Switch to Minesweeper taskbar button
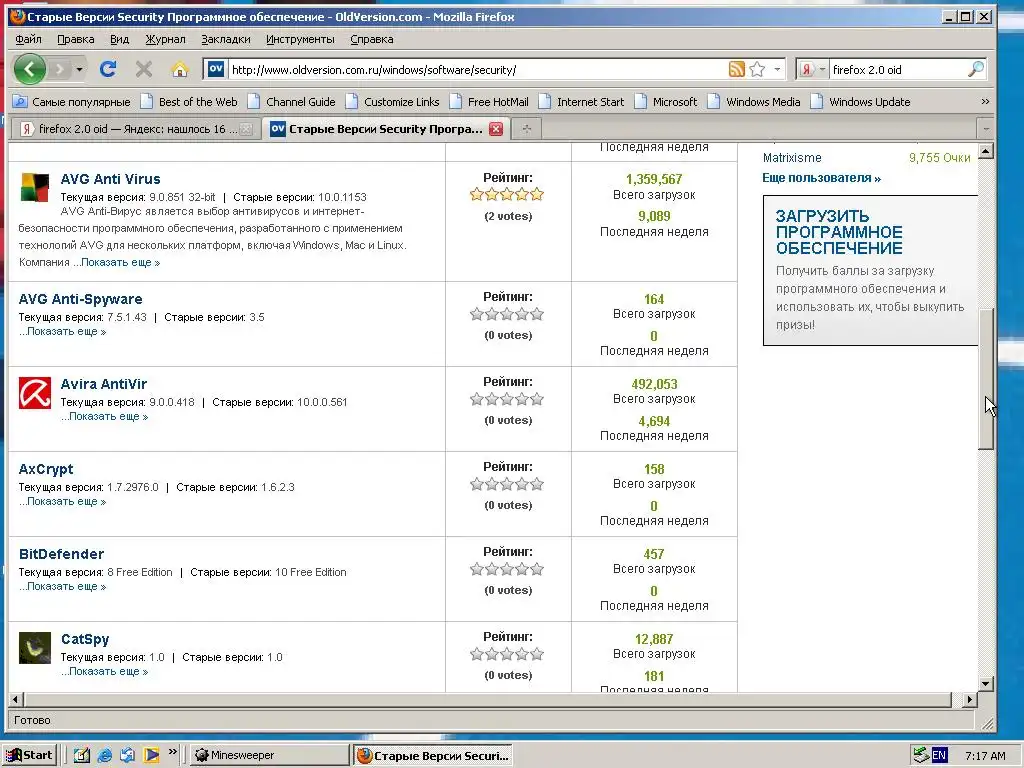Image resolution: width=1024 pixels, height=768 pixels. [x=270, y=755]
